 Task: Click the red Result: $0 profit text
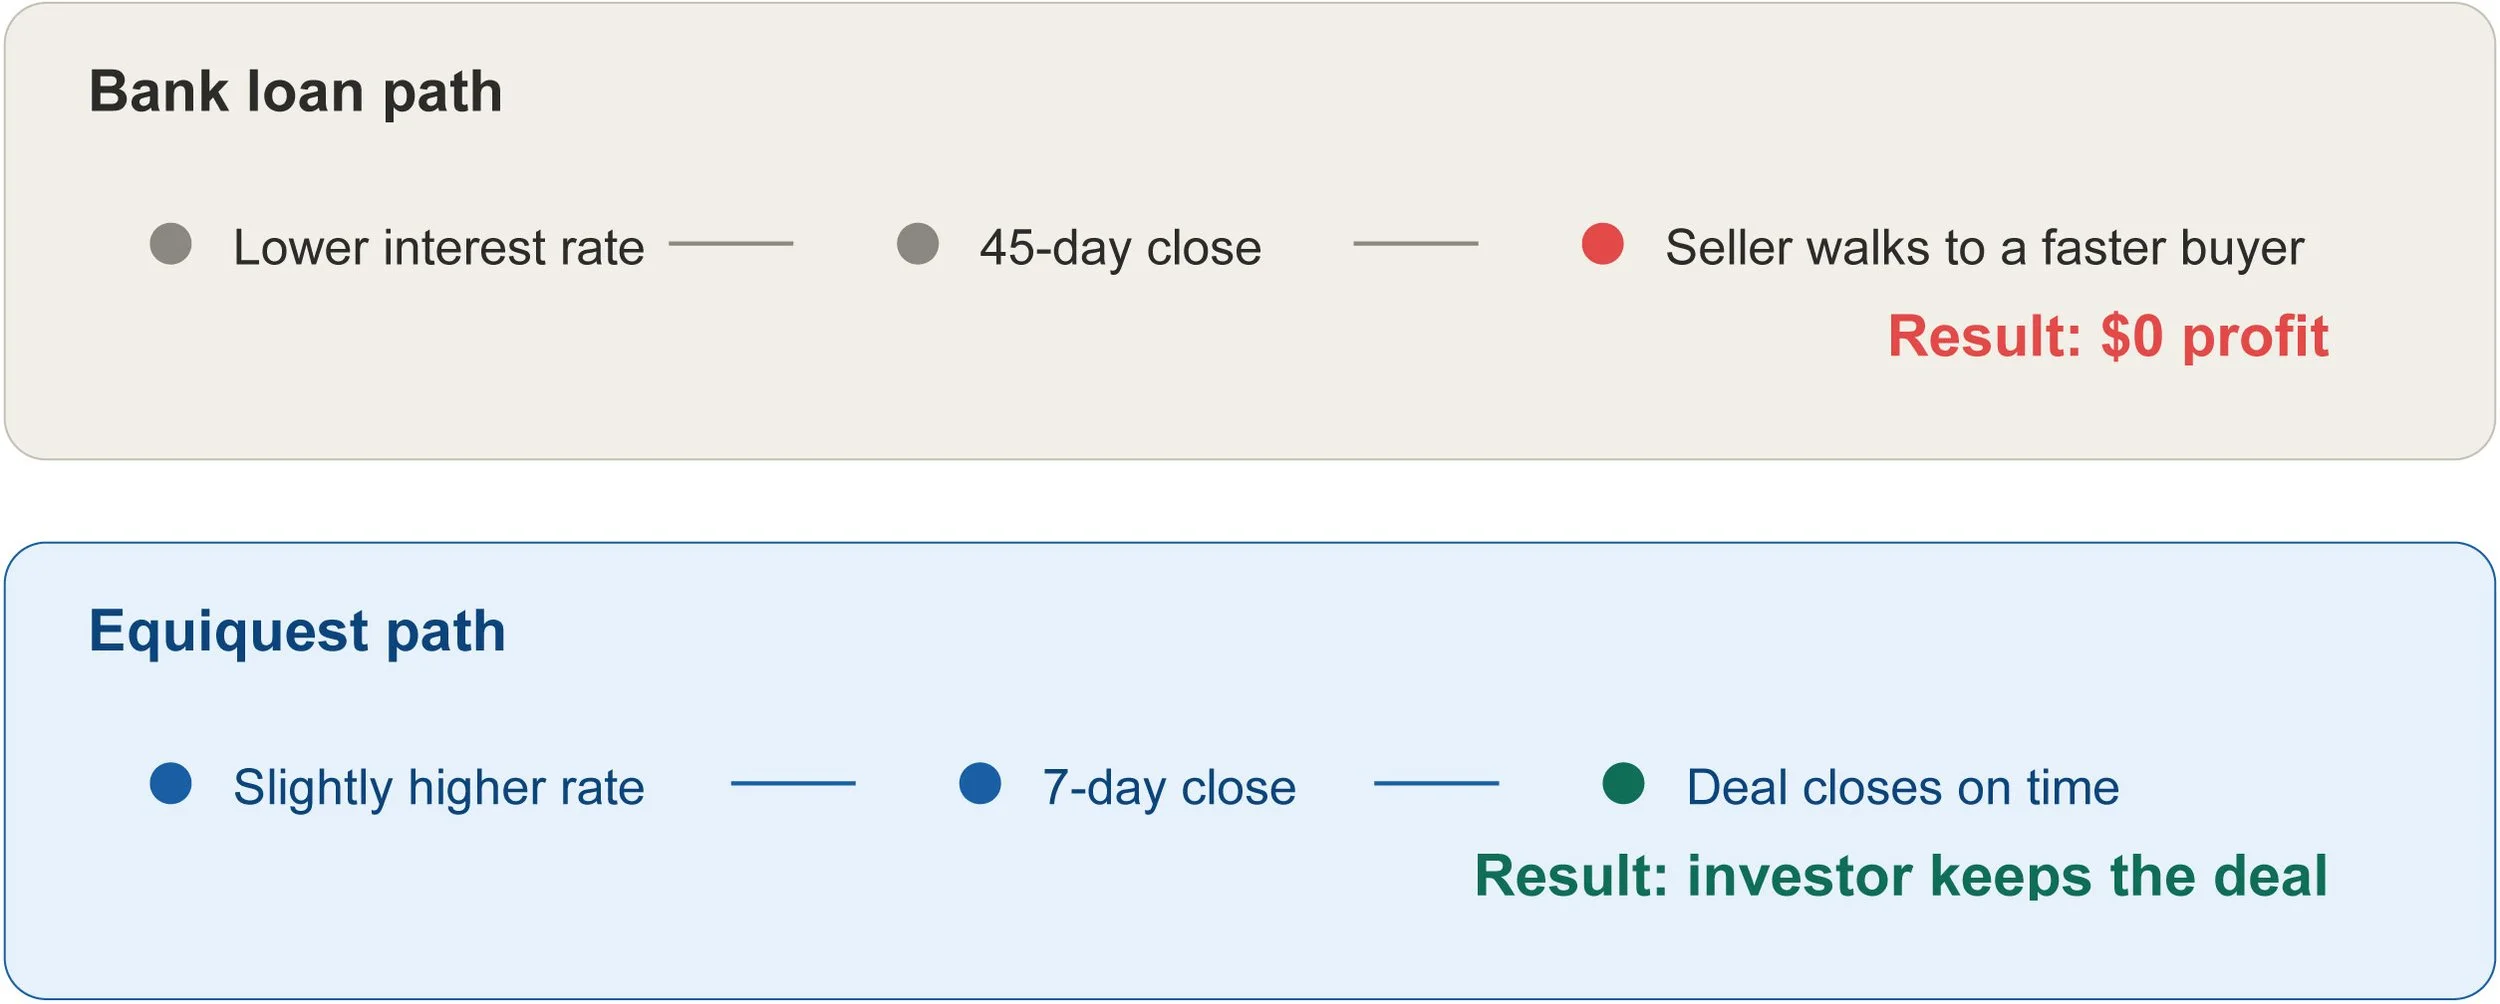2108,336
